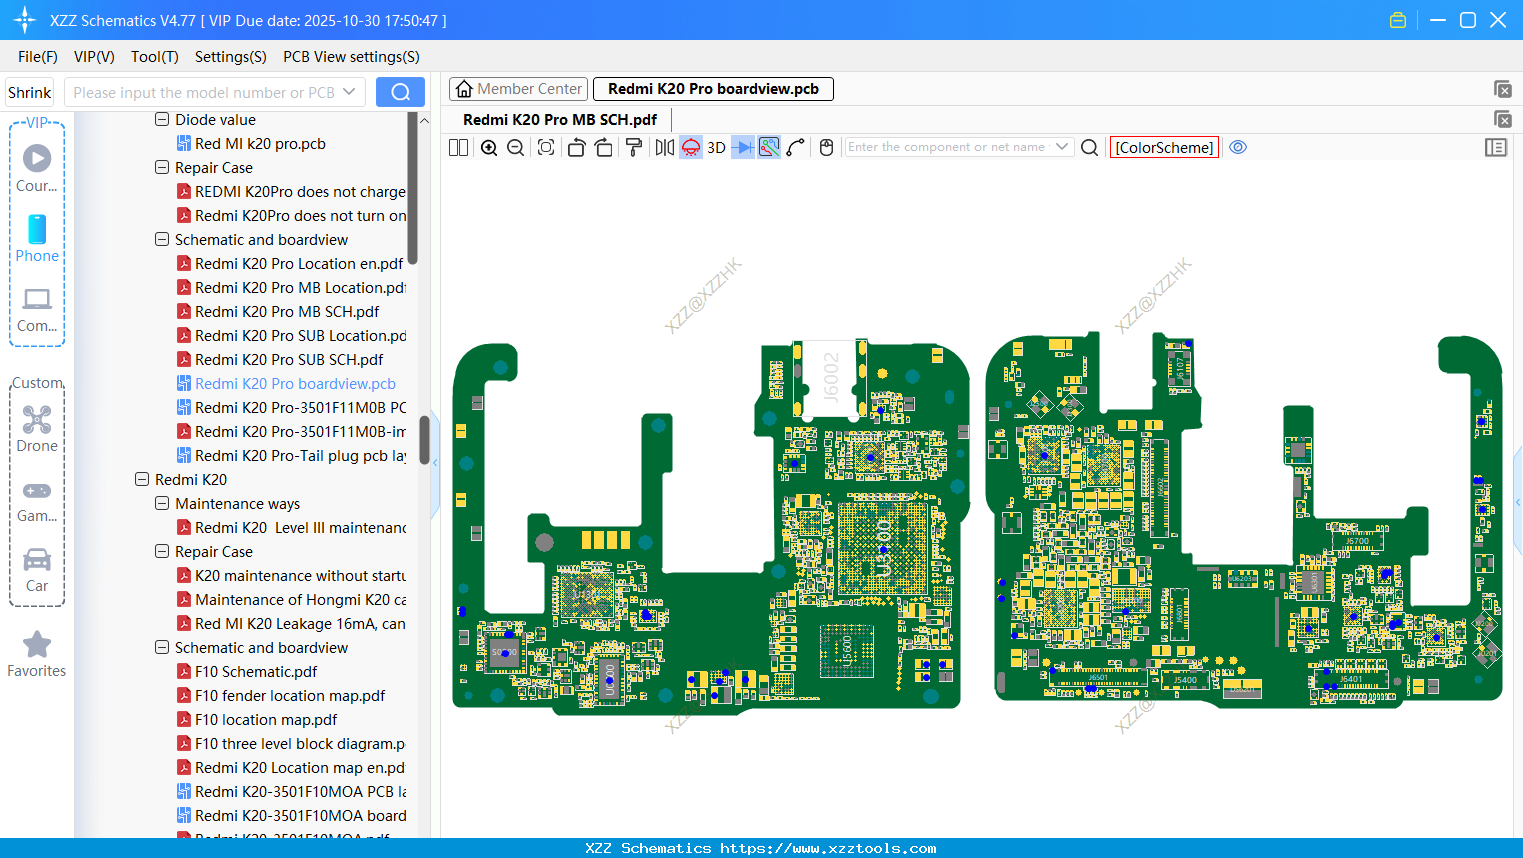The height and width of the screenshot is (858, 1523).
Task: Switch to Member Center tab
Action: click(x=519, y=89)
